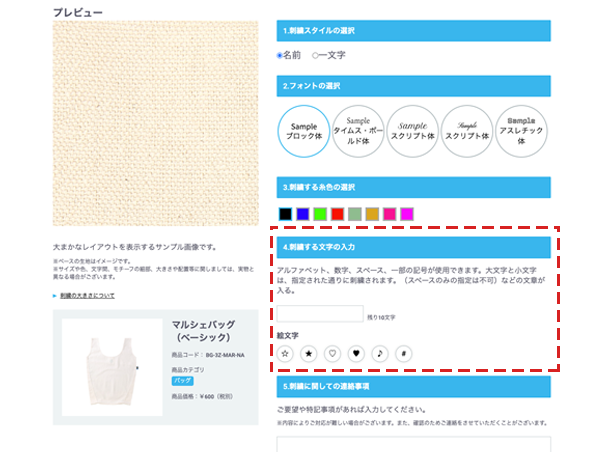Insert the outlined heart emoji
Image resolution: width=600 pixels, height=452 pixels.
pos(332,353)
